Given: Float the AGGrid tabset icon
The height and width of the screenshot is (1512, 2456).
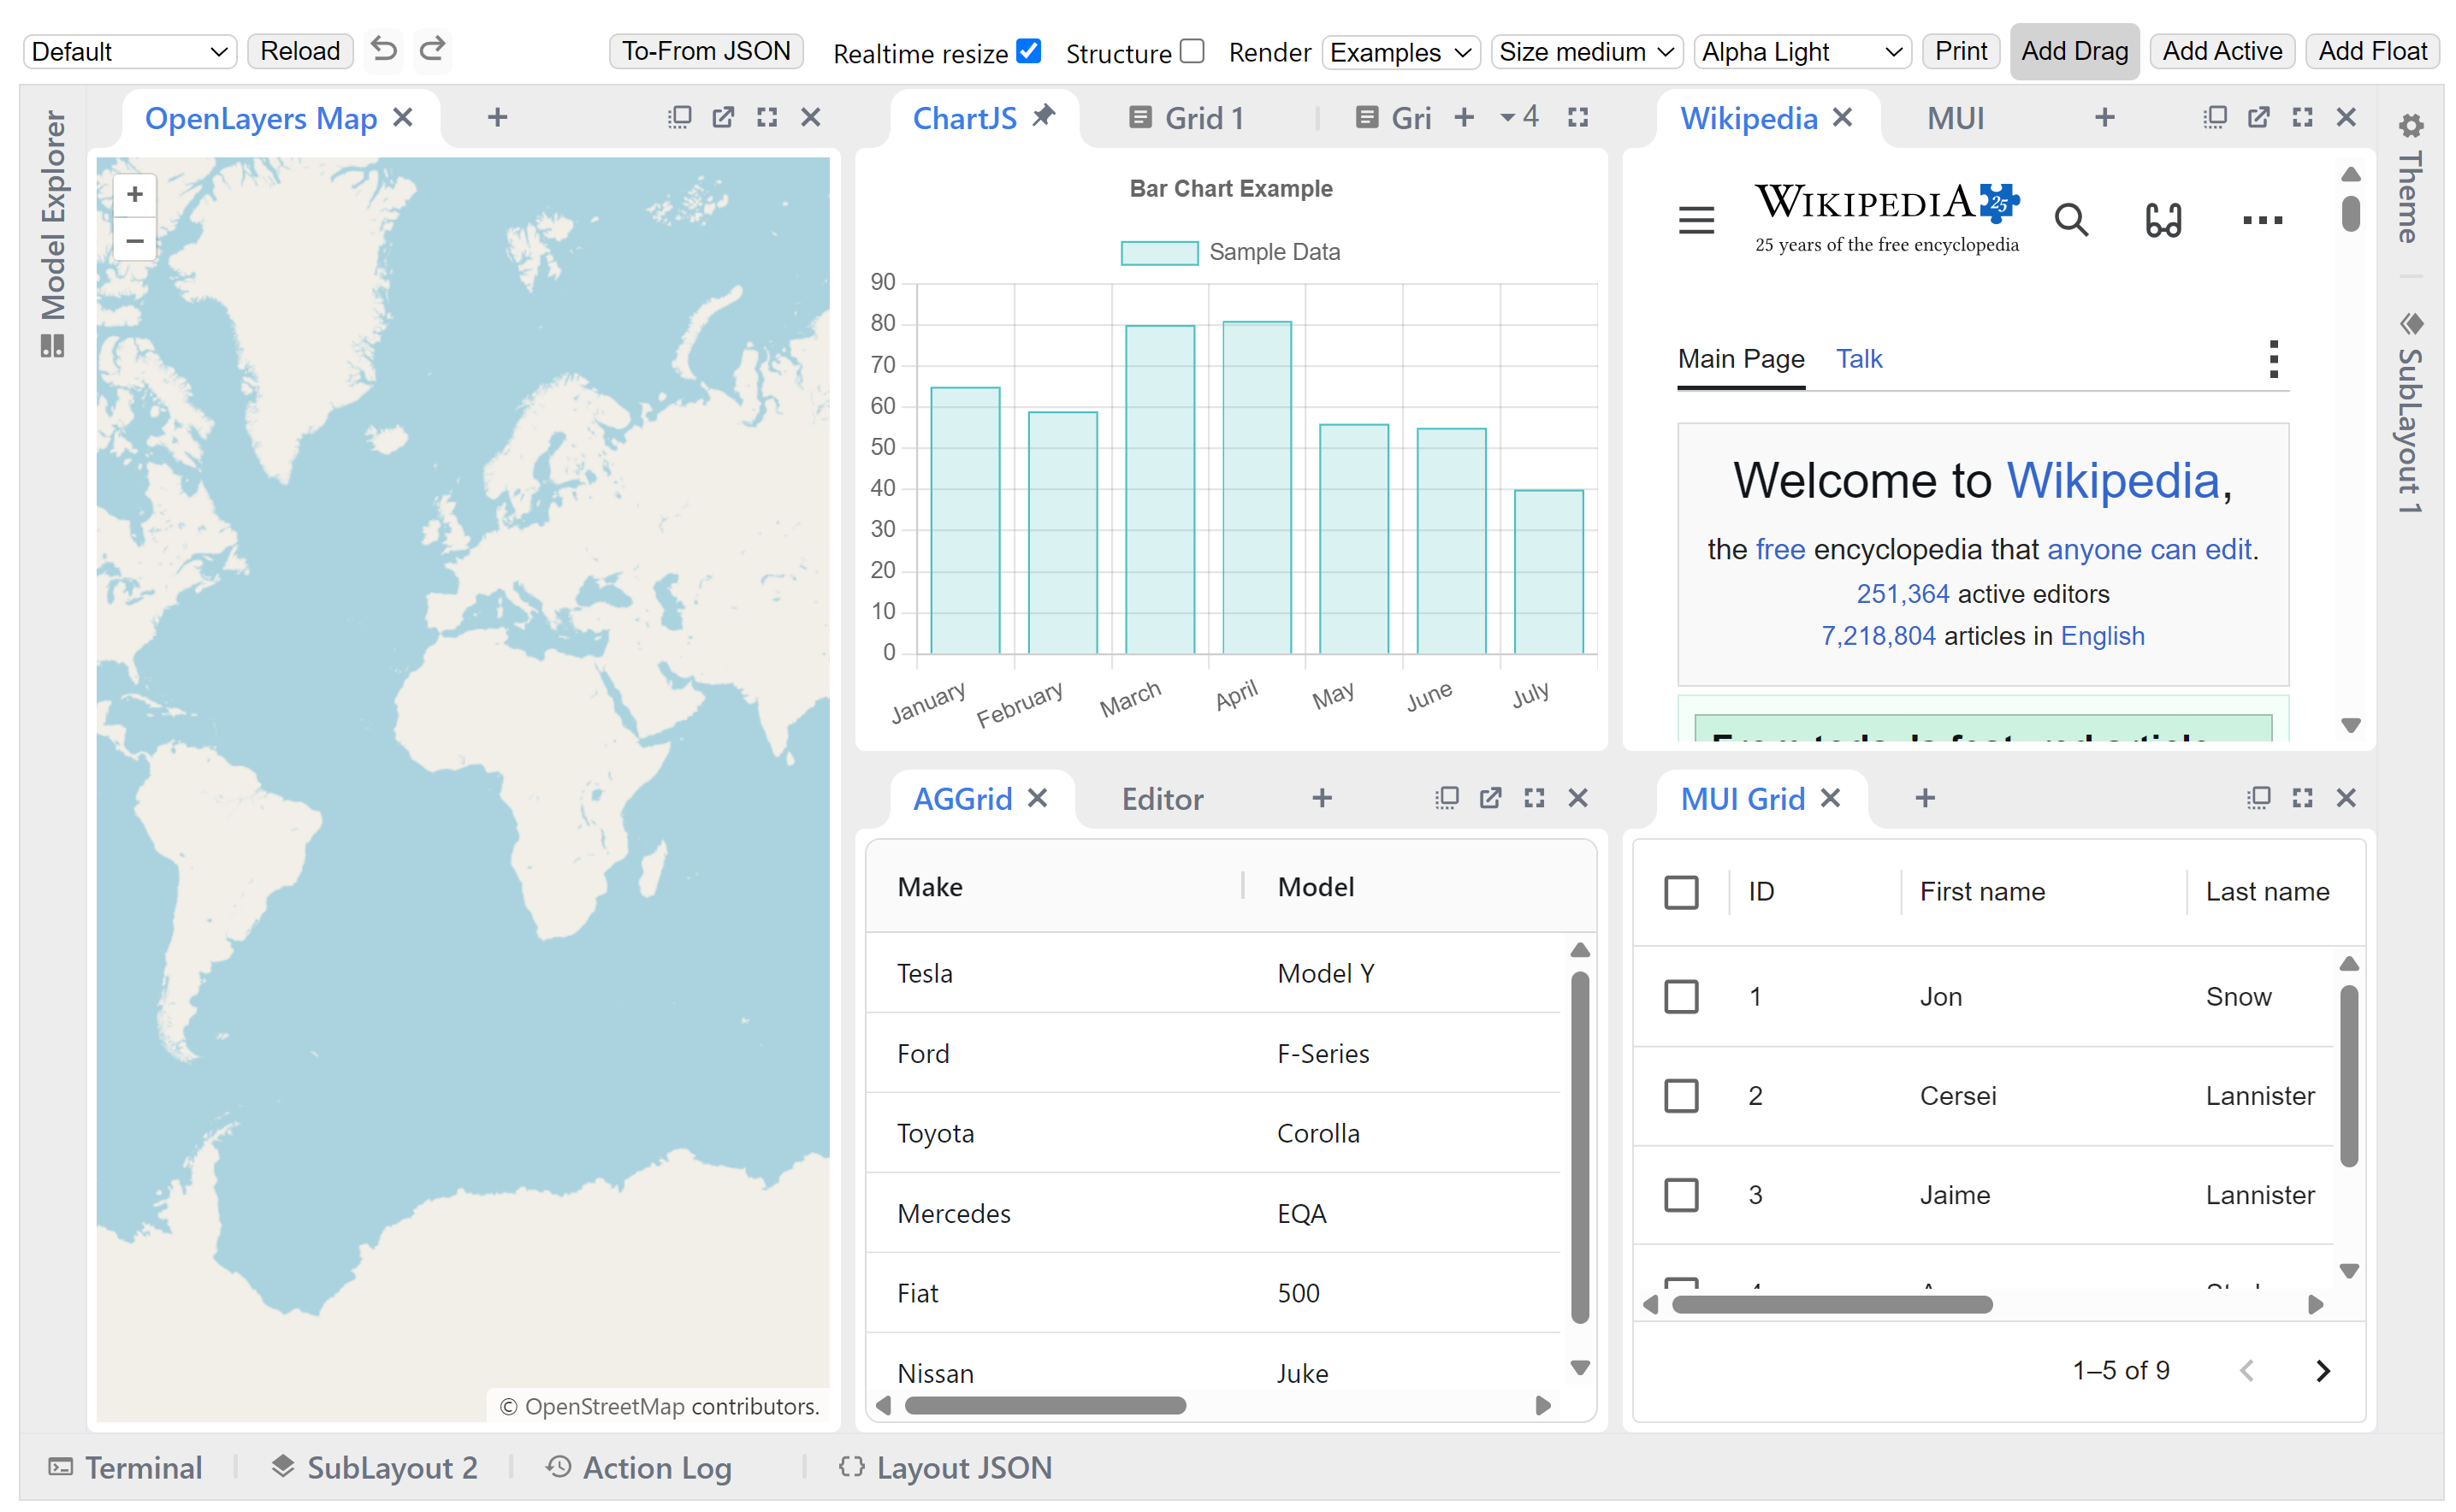Looking at the screenshot, I should tap(1446, 798).
